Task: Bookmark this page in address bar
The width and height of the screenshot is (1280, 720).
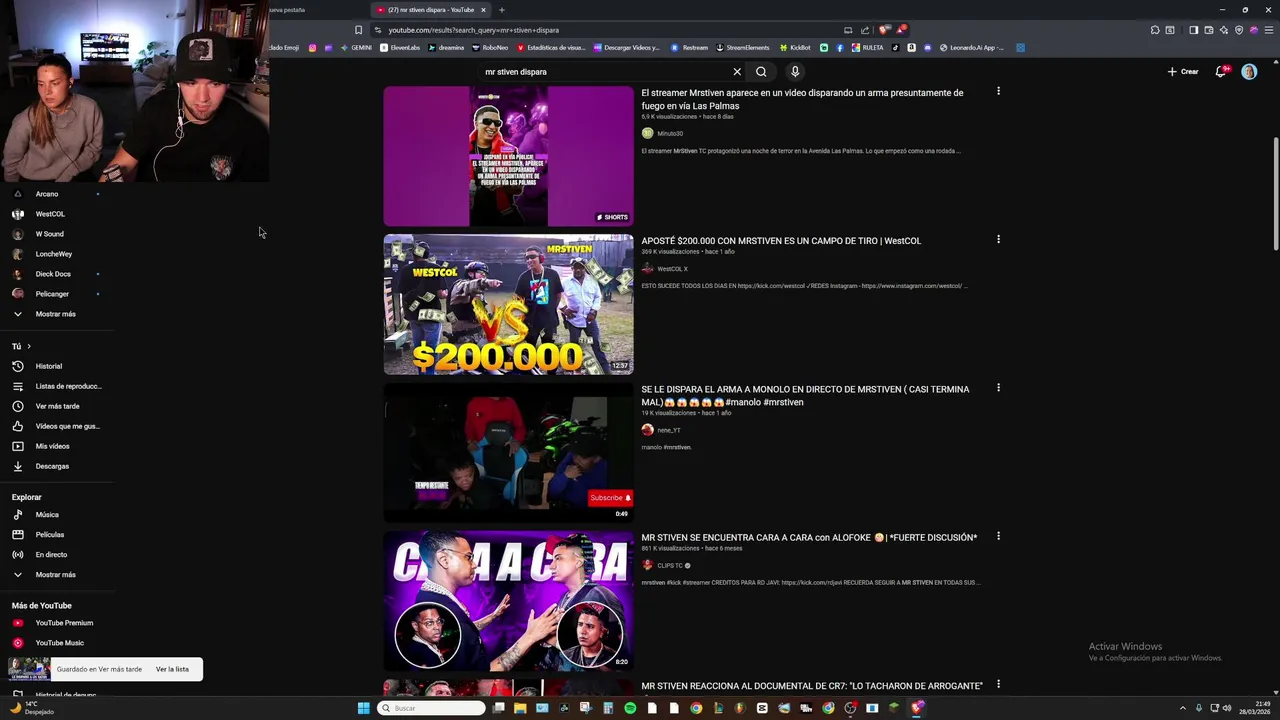Action: (x=358, y=30)
